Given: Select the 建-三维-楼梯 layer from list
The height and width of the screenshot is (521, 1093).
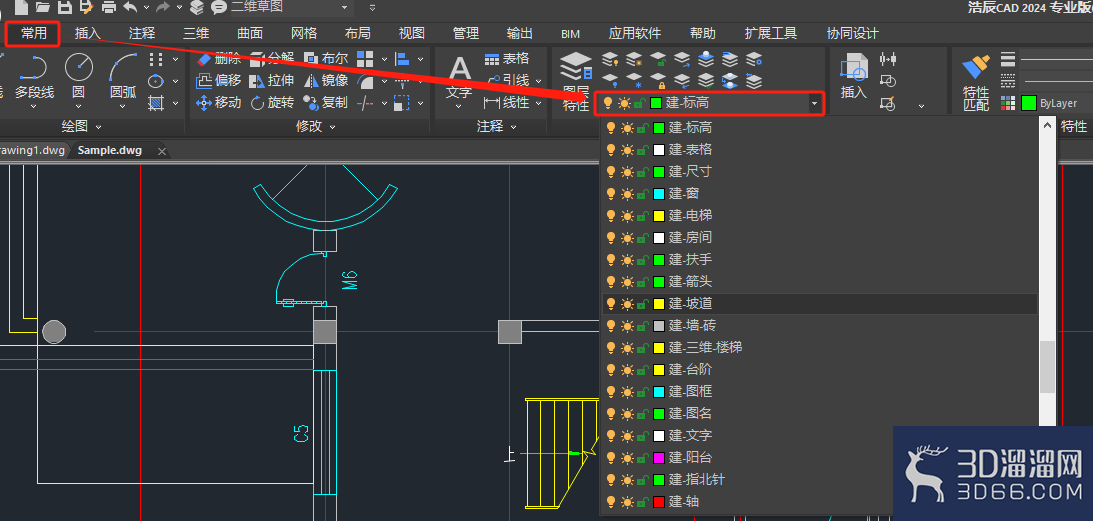Looking at the screenshot, I should (x=820, y=347).
